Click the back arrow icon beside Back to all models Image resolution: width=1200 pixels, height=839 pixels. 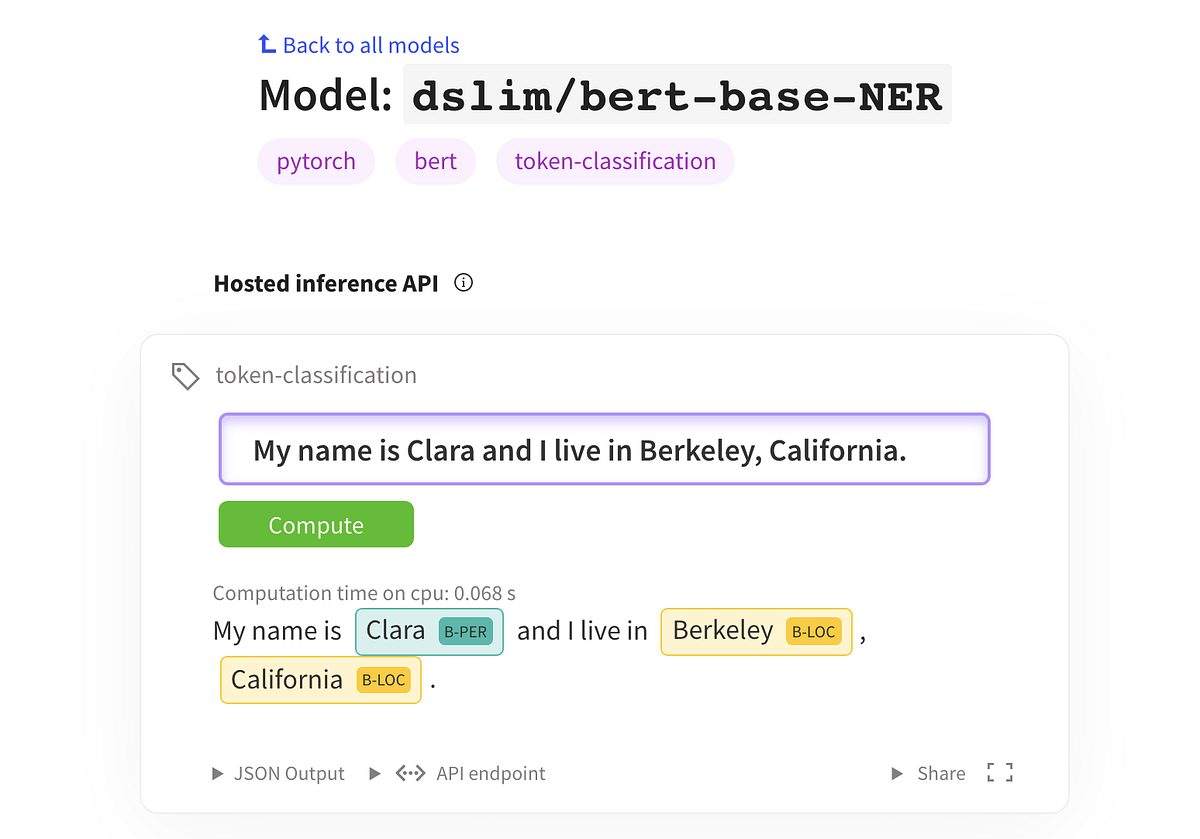(x=267, y=44)
